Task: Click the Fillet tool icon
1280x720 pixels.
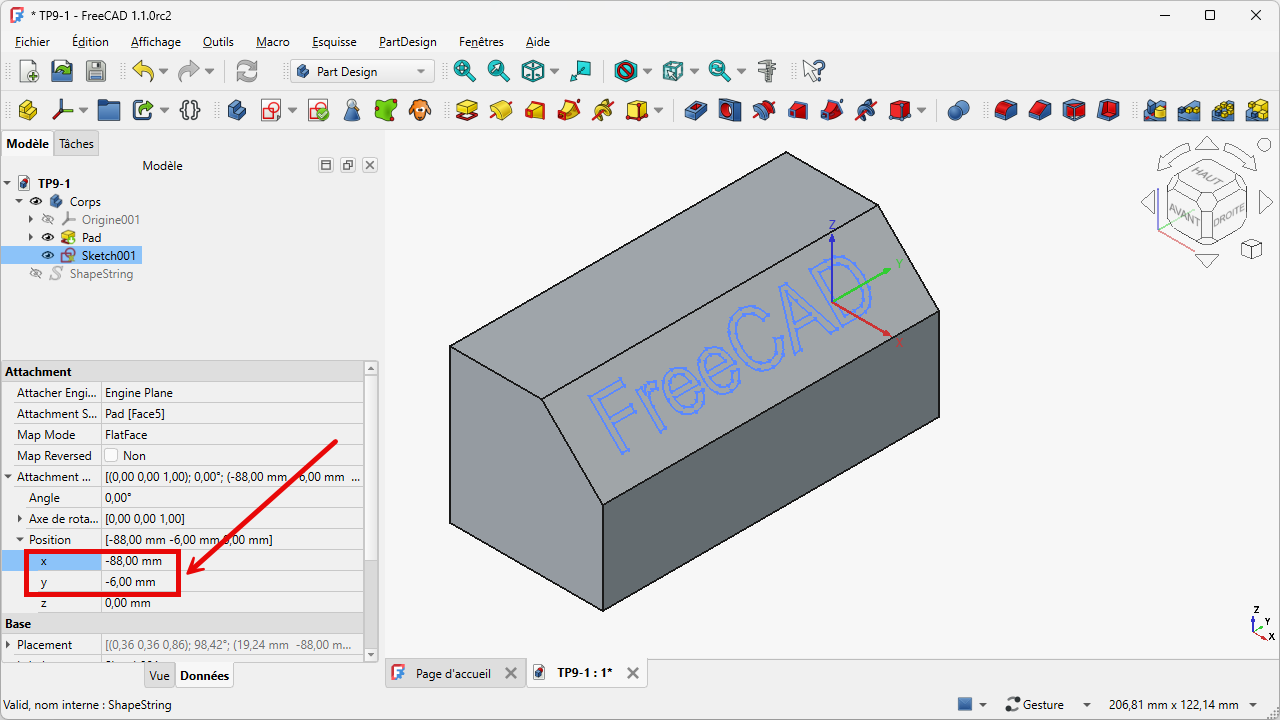Action: (1006, 110)
